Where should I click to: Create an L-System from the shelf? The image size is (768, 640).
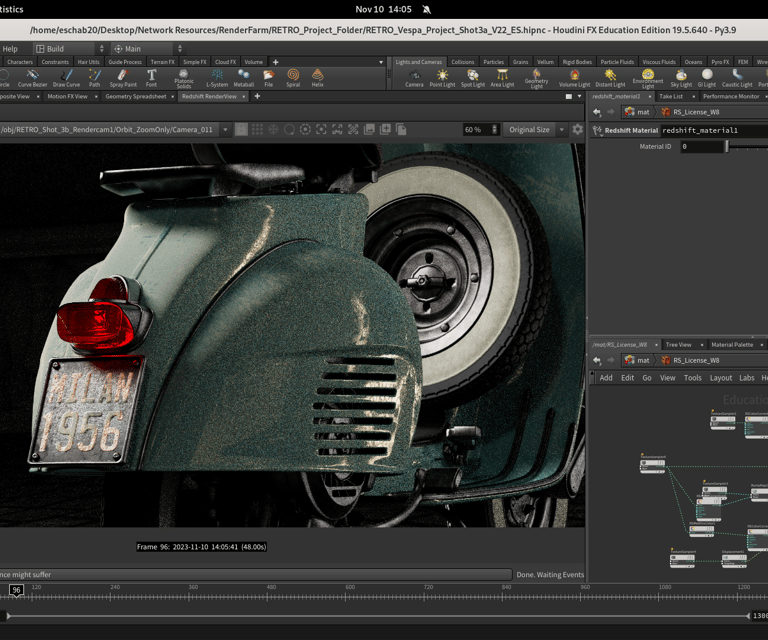216,77
